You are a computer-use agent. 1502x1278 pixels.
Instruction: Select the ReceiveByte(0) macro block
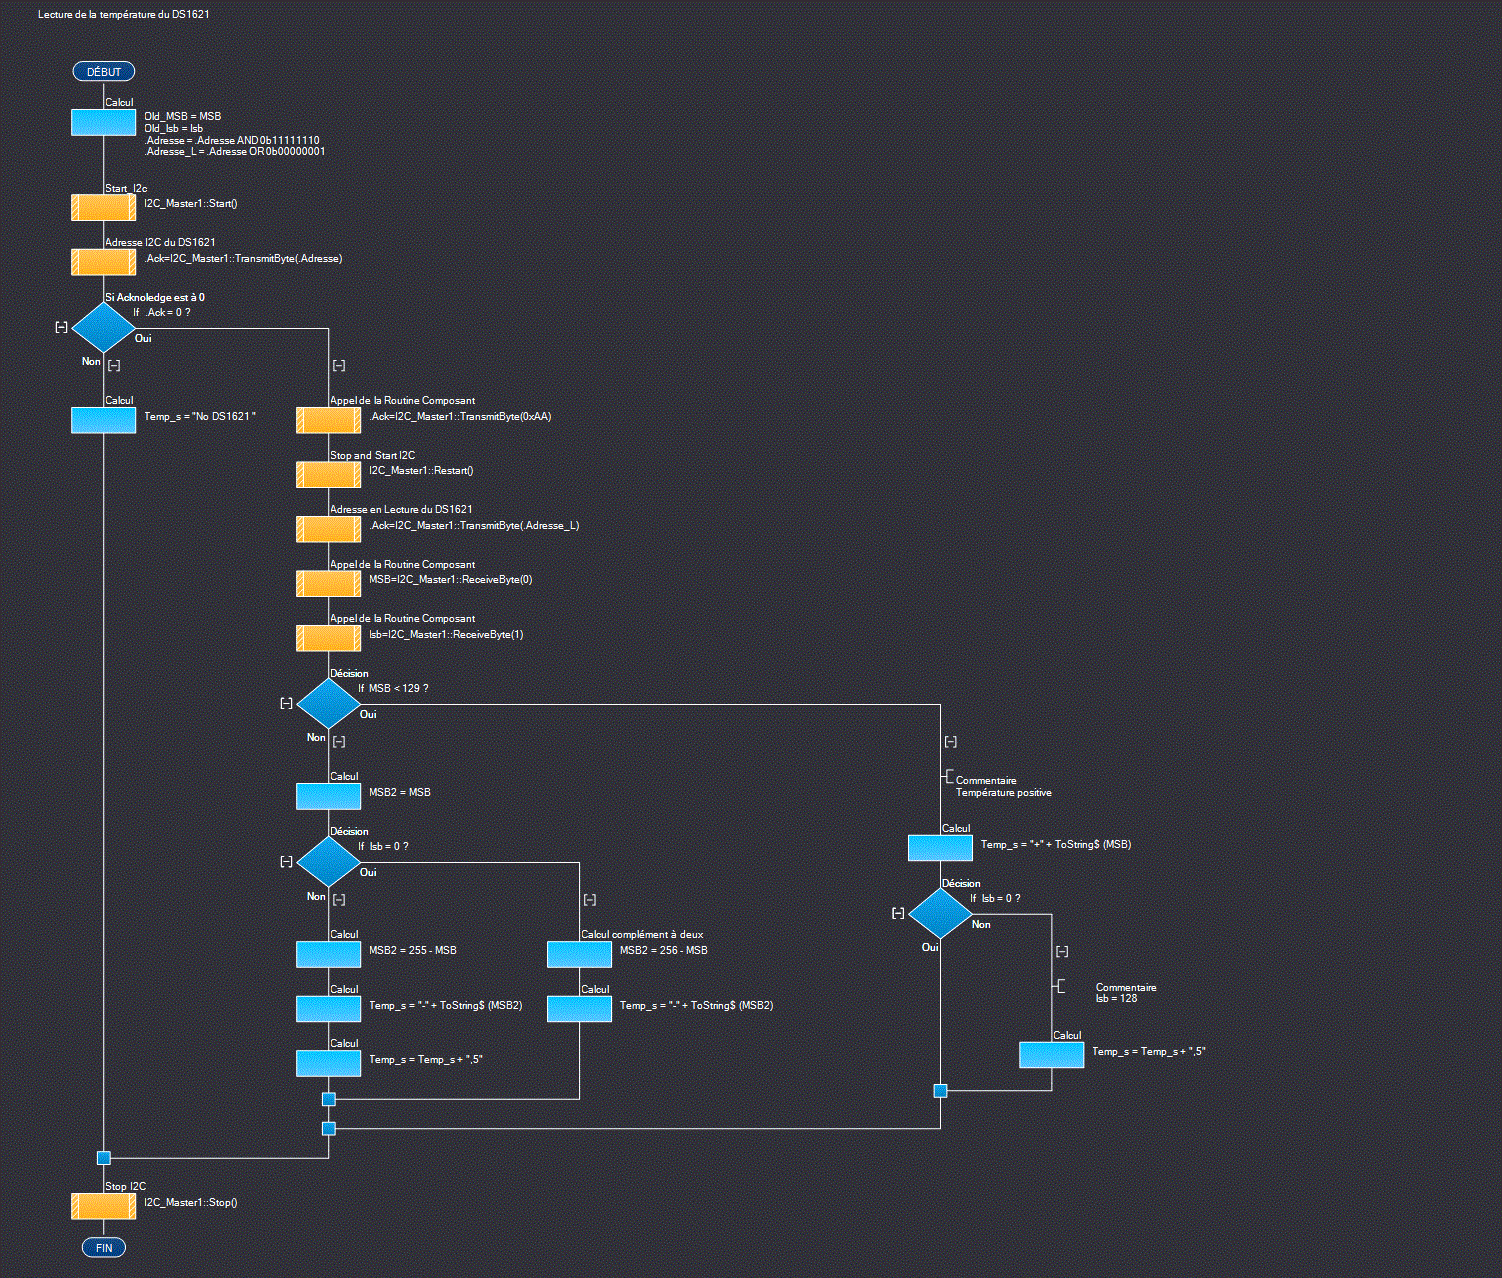[x=328, y=583]
